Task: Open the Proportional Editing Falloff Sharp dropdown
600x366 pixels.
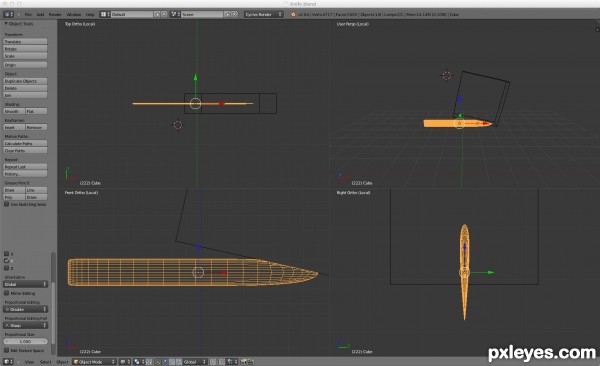Action: [x=26, y=325]
